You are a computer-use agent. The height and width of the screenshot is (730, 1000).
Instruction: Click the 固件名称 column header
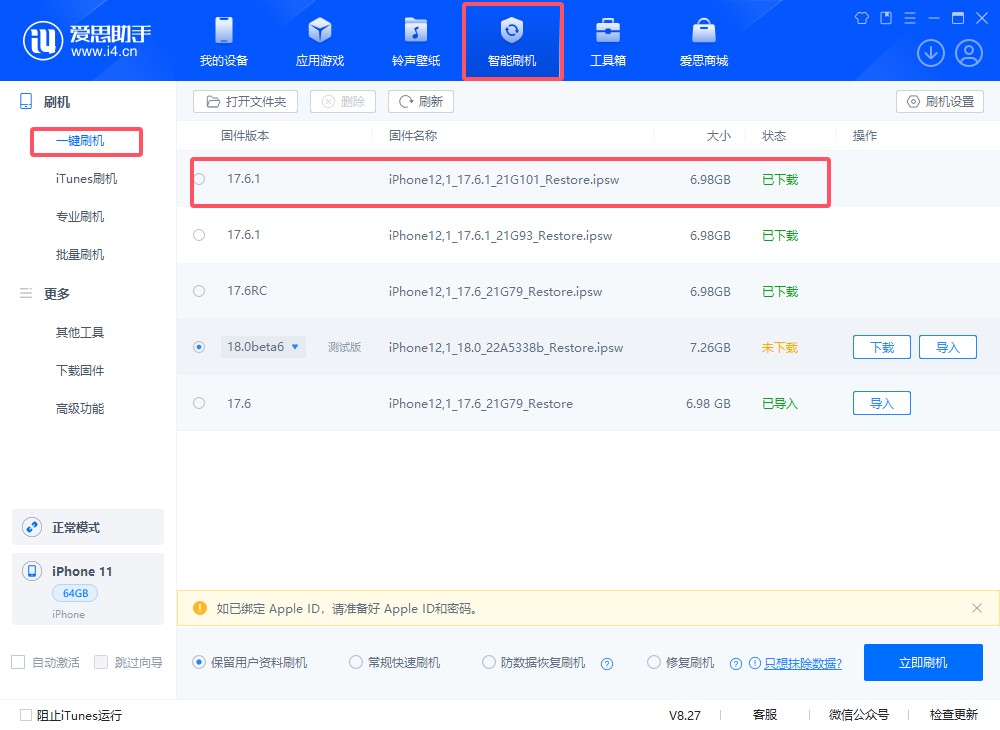click(x=413, y=136)
